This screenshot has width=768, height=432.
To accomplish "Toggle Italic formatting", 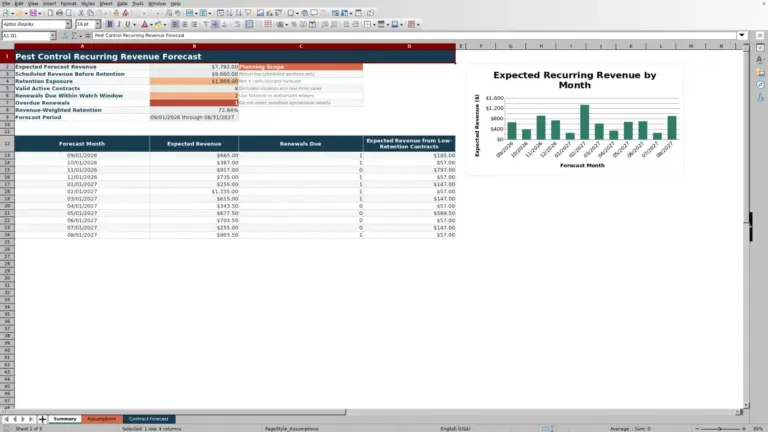I will 119,24.
